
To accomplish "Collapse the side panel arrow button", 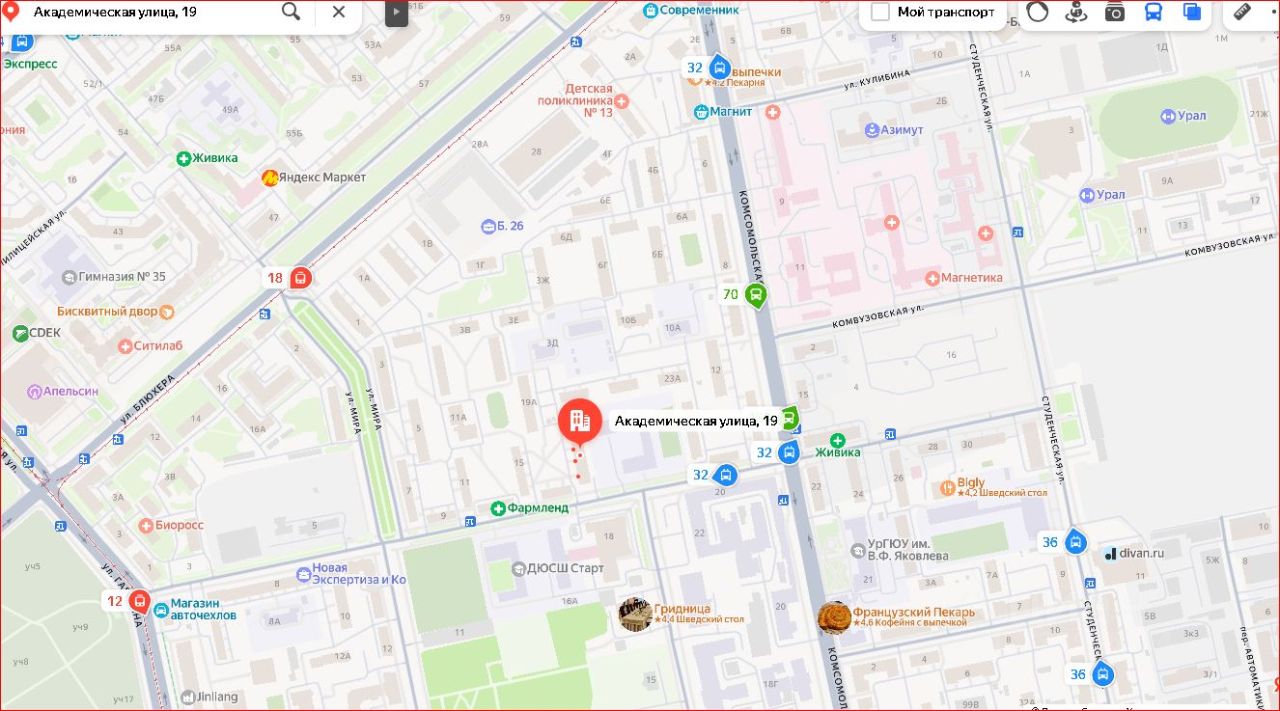I will pos(397,12).
